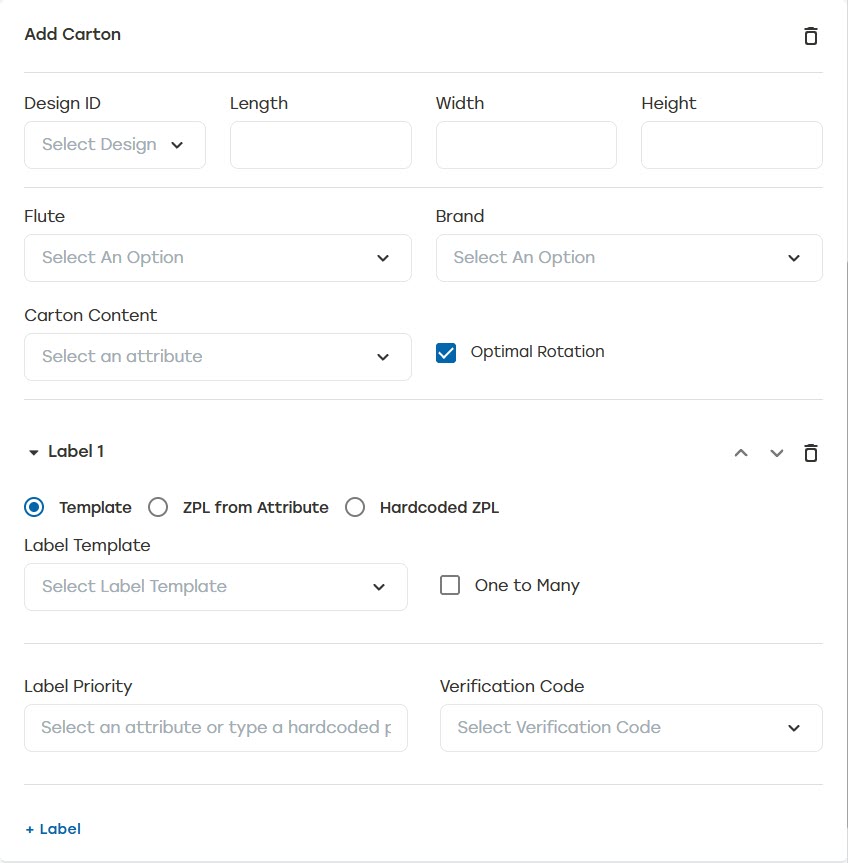Expand the Verification Code dropdown
The width and height of the screenshot is (848, 863).
tap(630, 728)
